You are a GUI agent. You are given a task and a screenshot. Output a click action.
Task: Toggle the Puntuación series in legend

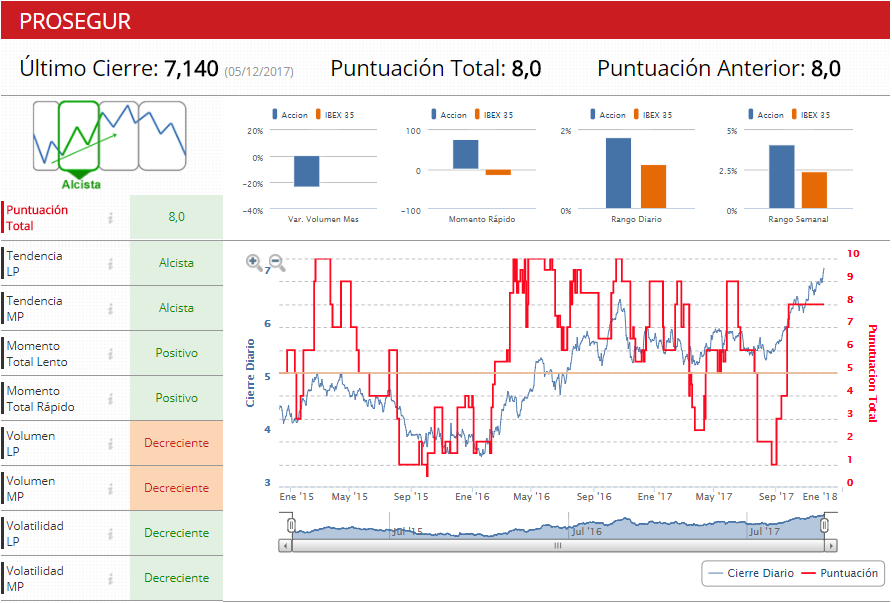[841, 573]
